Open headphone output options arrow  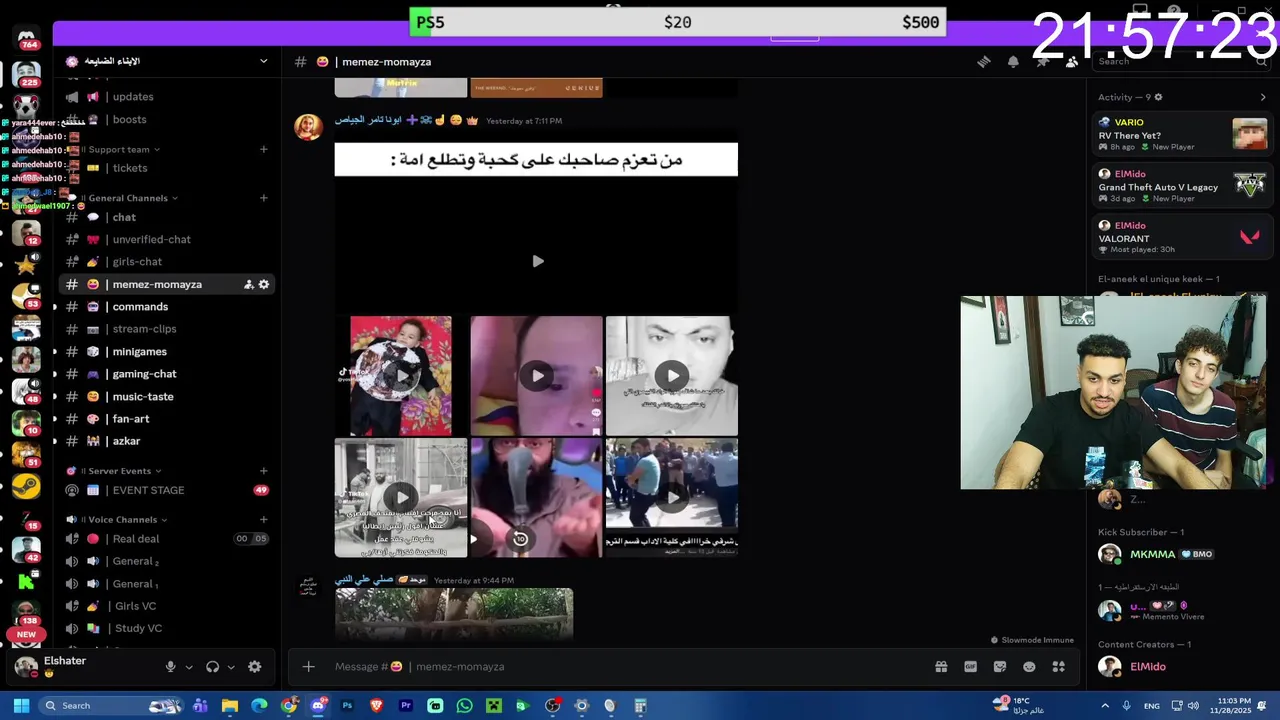pyautogui.click(x=231, y=667)
